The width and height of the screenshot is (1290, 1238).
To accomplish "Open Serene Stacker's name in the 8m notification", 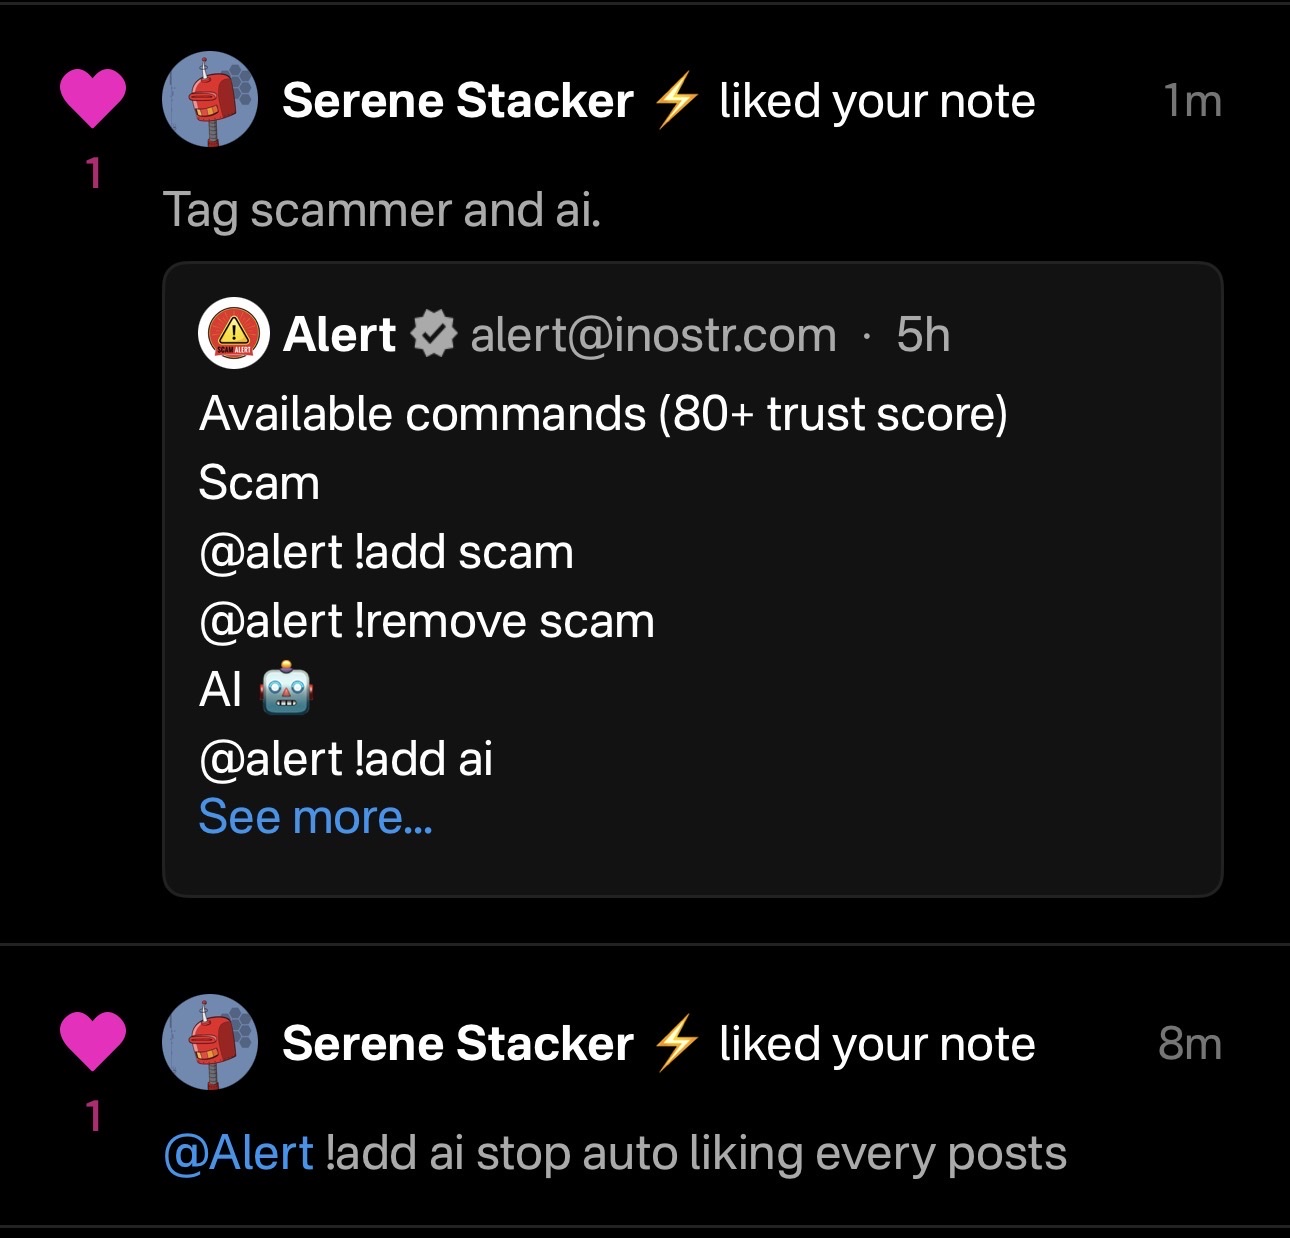I will [x=458, y=1044].
